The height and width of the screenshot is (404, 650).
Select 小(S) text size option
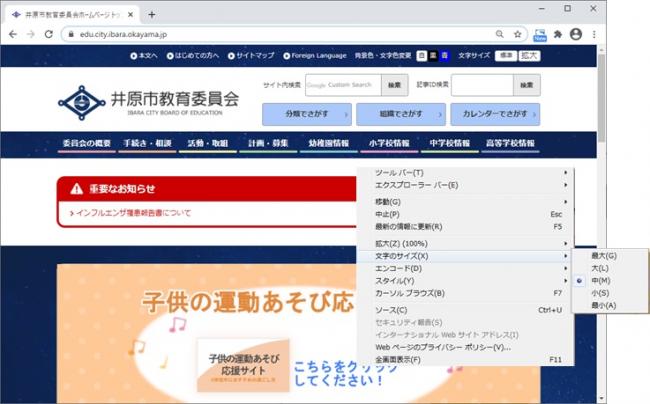[x=609, y=293]
